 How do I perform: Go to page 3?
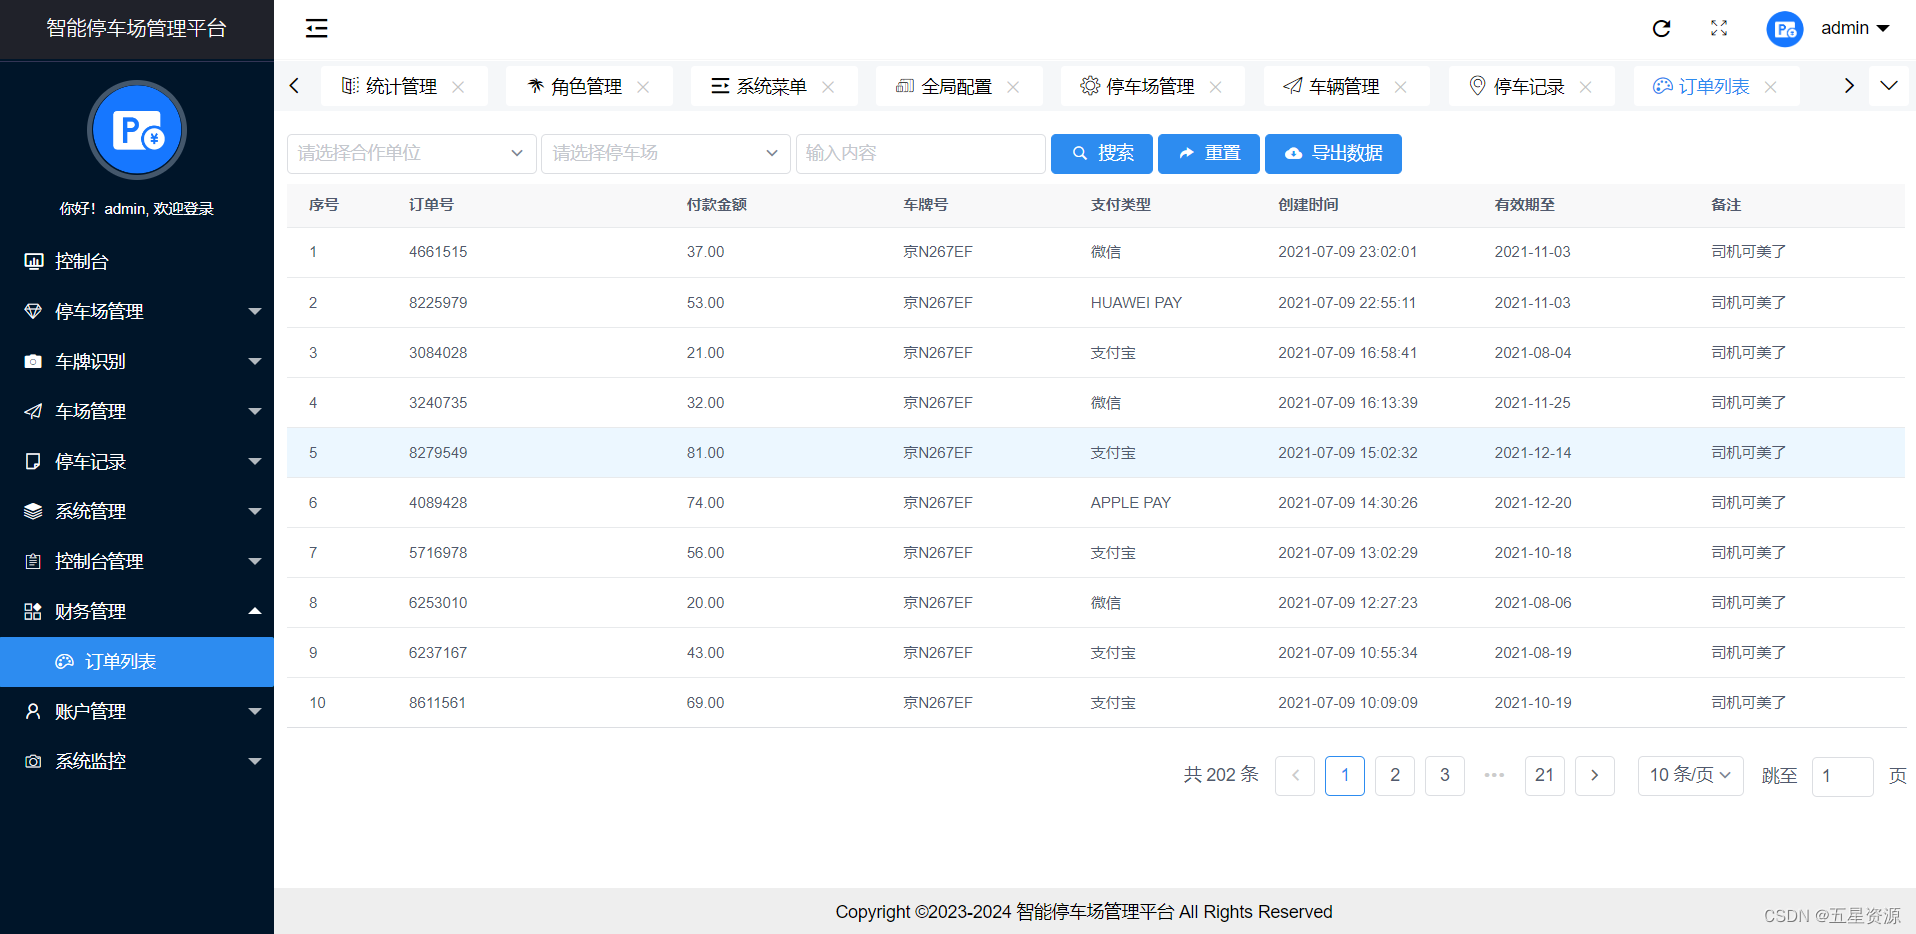(1445, 775)
